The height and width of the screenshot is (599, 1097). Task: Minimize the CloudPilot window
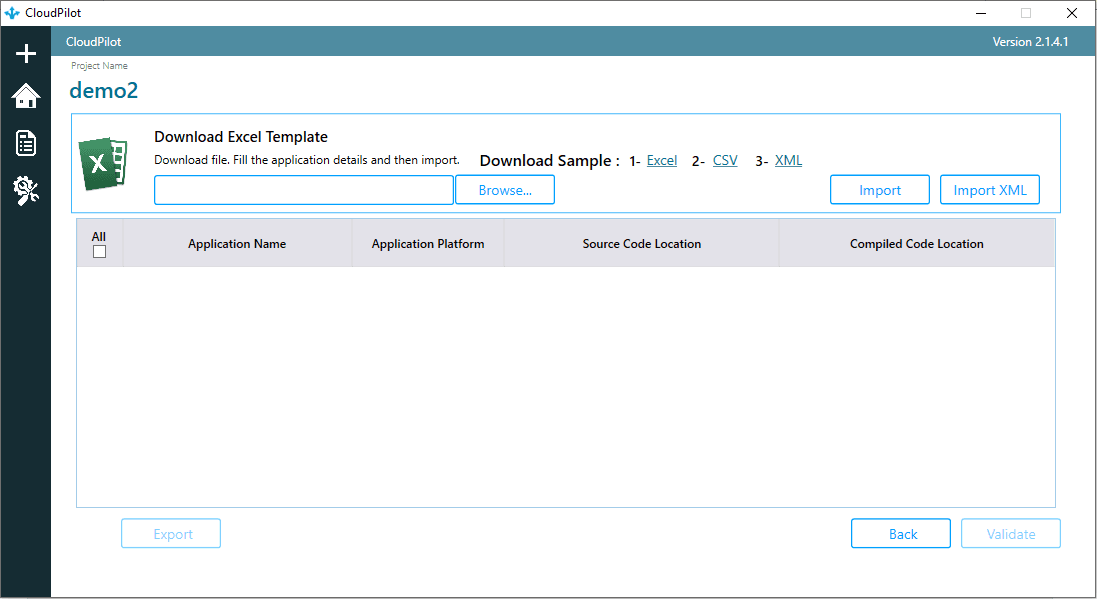point(981,13)
